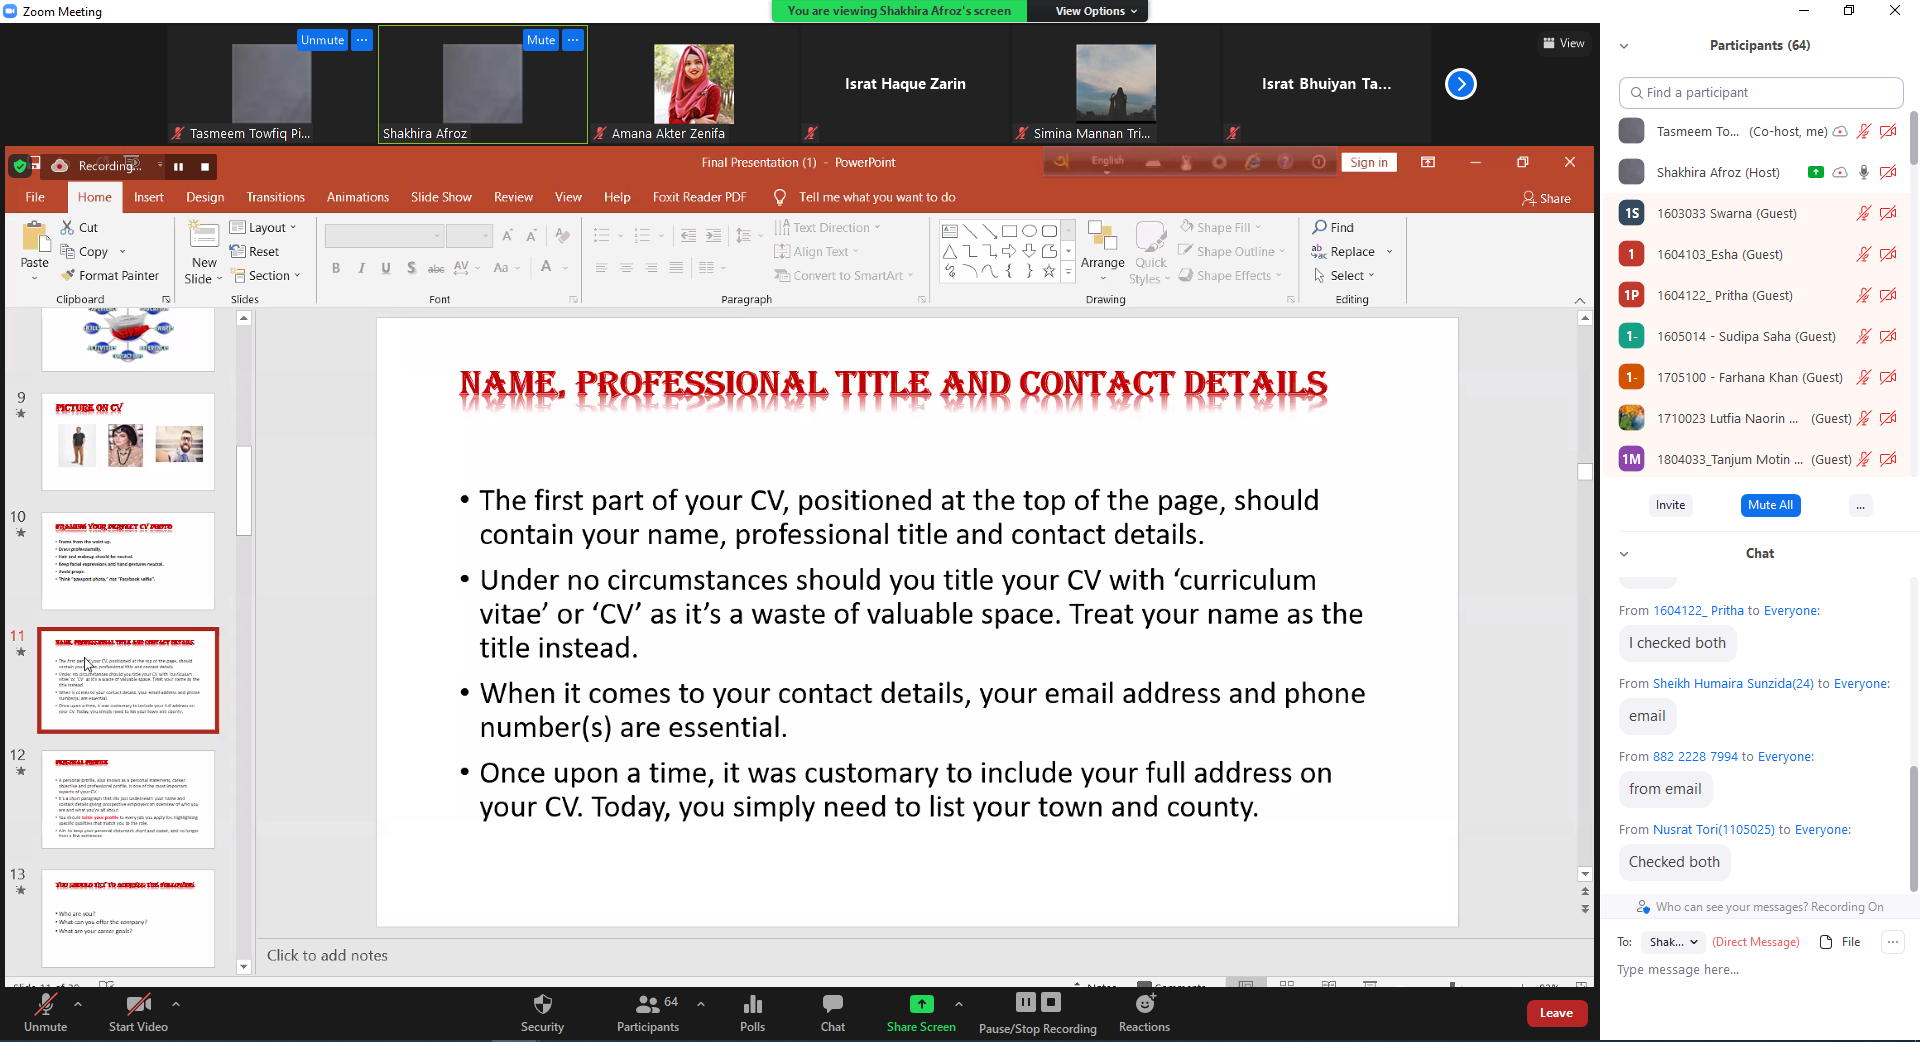Viewport: 1920px width, 1042px height.
Task: Click the Arrange tool in Drawing
Action: pyautogui.click(x=1102, y=245)
